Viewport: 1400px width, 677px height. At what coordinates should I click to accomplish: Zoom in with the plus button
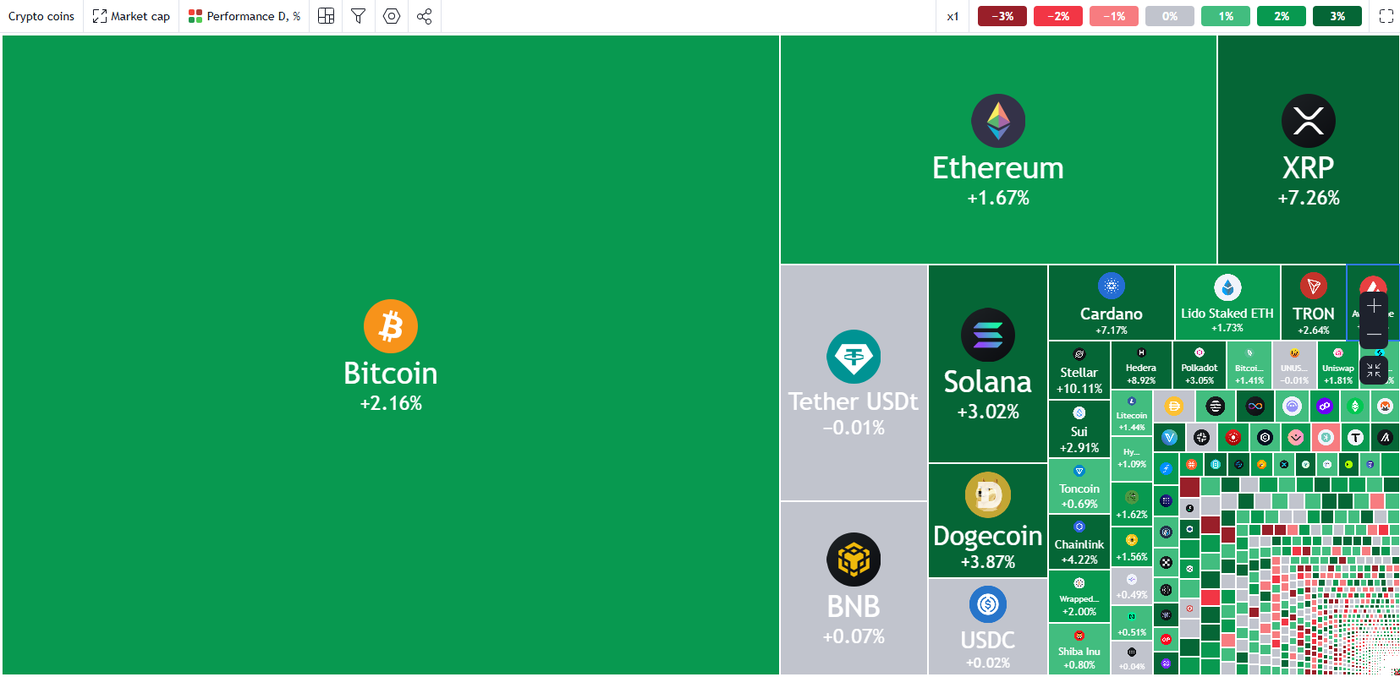pyautogui.click(x=1374, y=305)
